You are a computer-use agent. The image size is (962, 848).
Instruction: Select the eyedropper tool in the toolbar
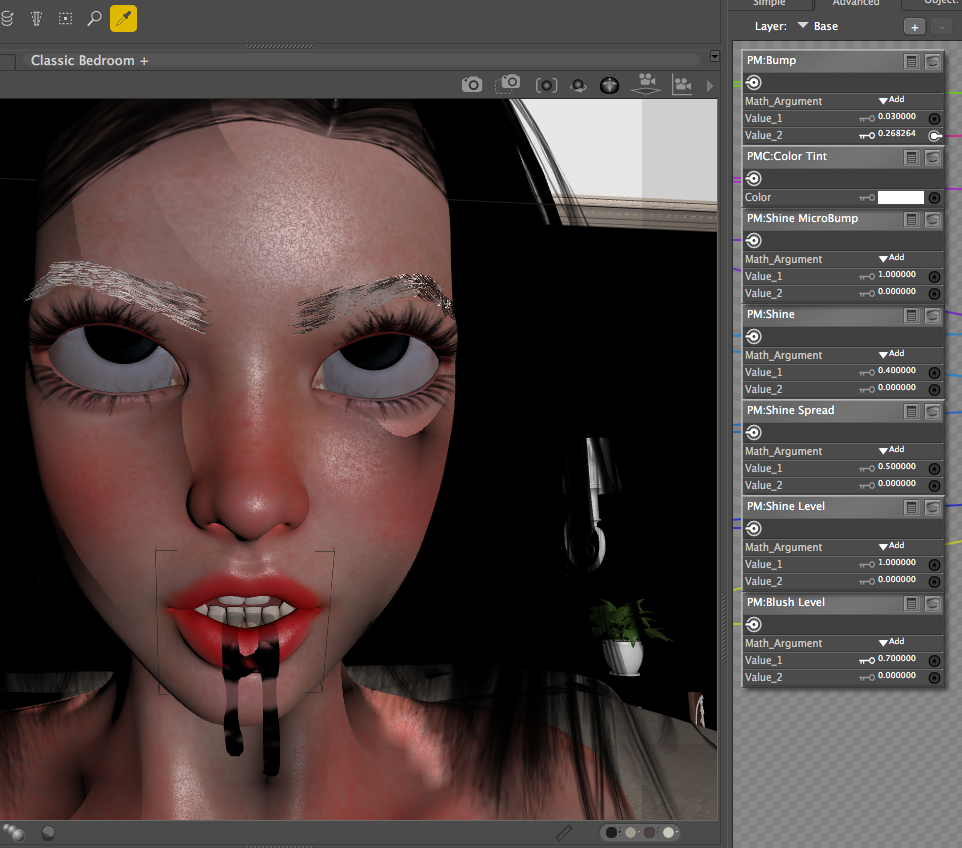[x=123, y=18]
